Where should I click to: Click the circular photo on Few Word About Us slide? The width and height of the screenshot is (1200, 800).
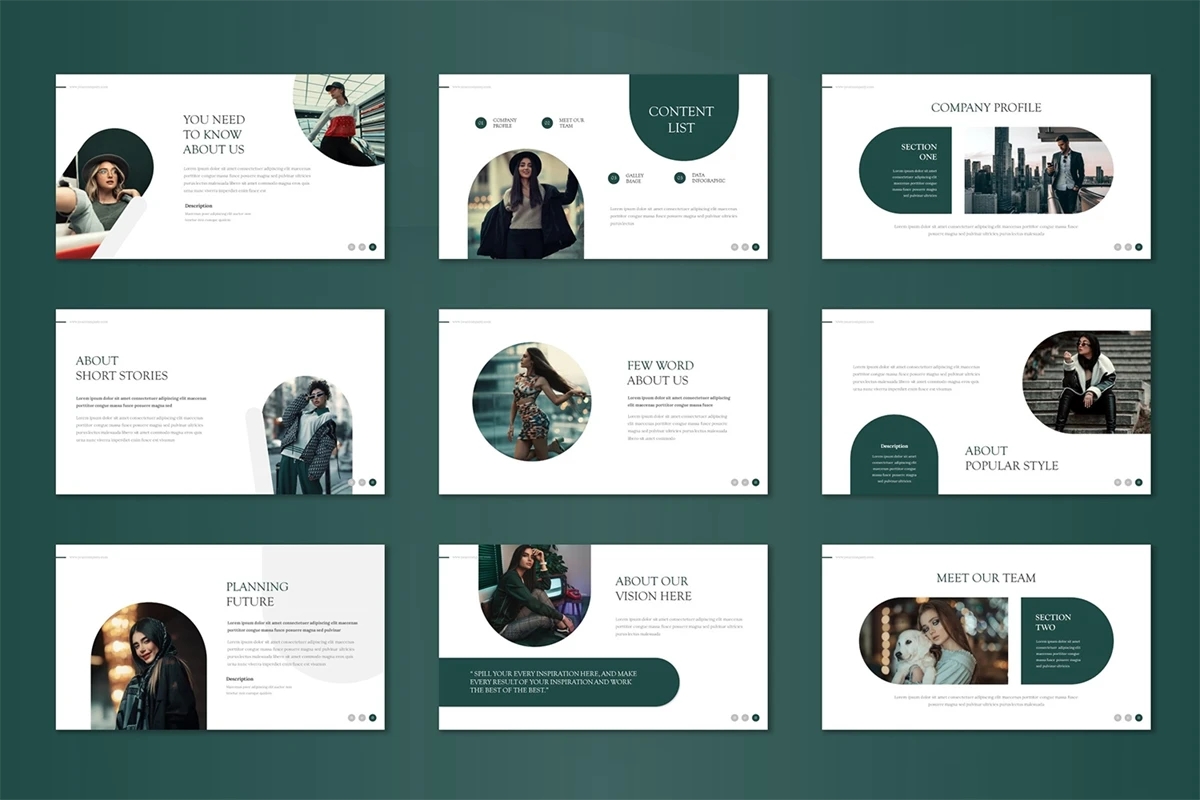[531, 401]
